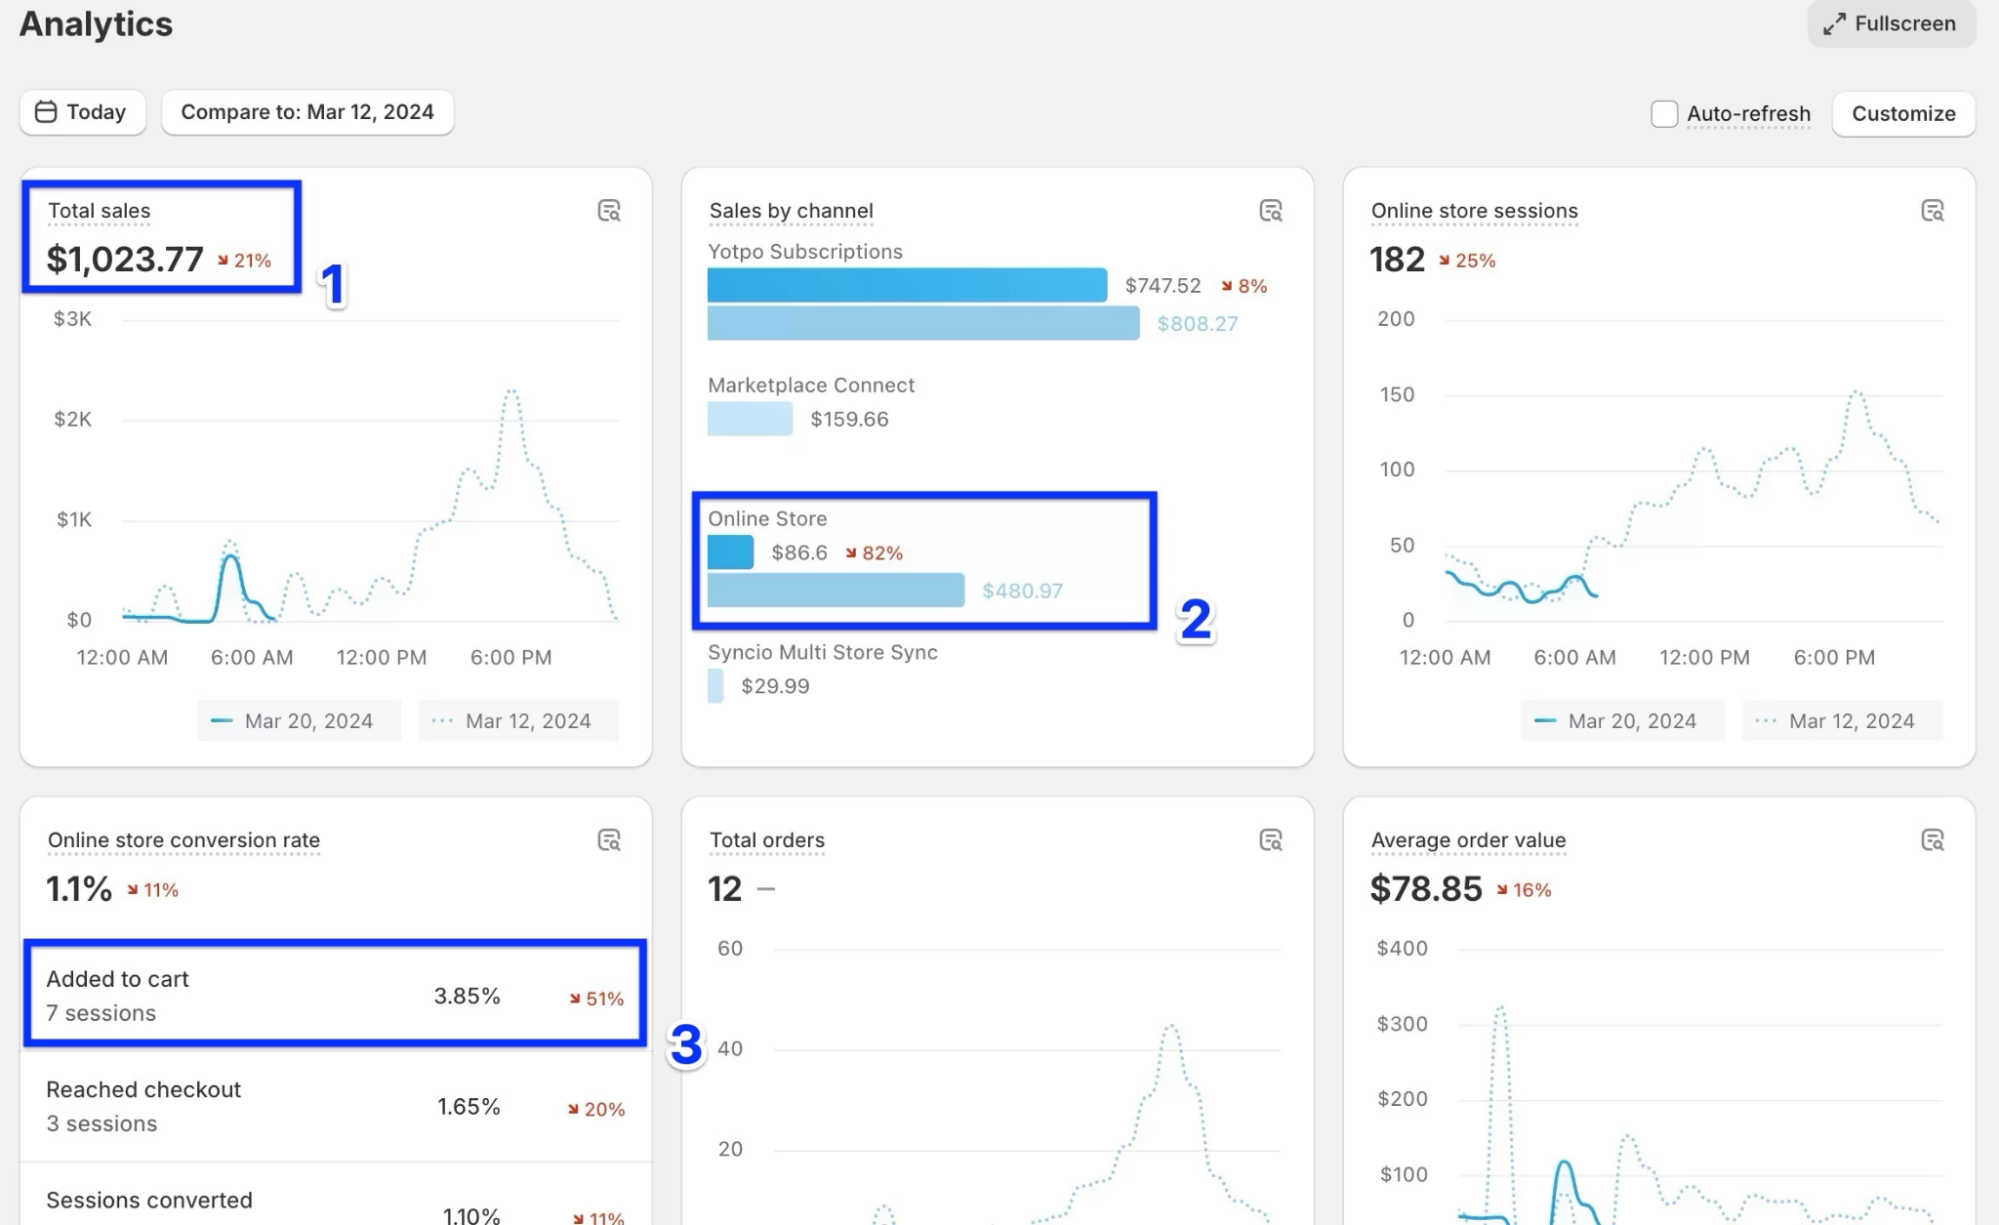Screen dimensions: 1999x1225
Task: Open report icon on Total sales card
Action: [608, 211]
